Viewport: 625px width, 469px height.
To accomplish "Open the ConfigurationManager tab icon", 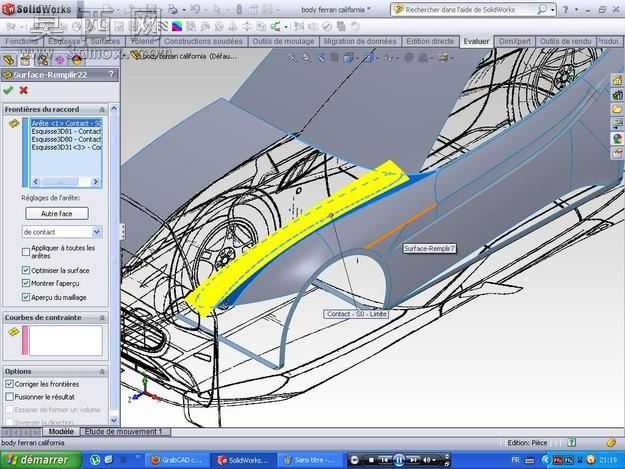I will click(42, 60).
